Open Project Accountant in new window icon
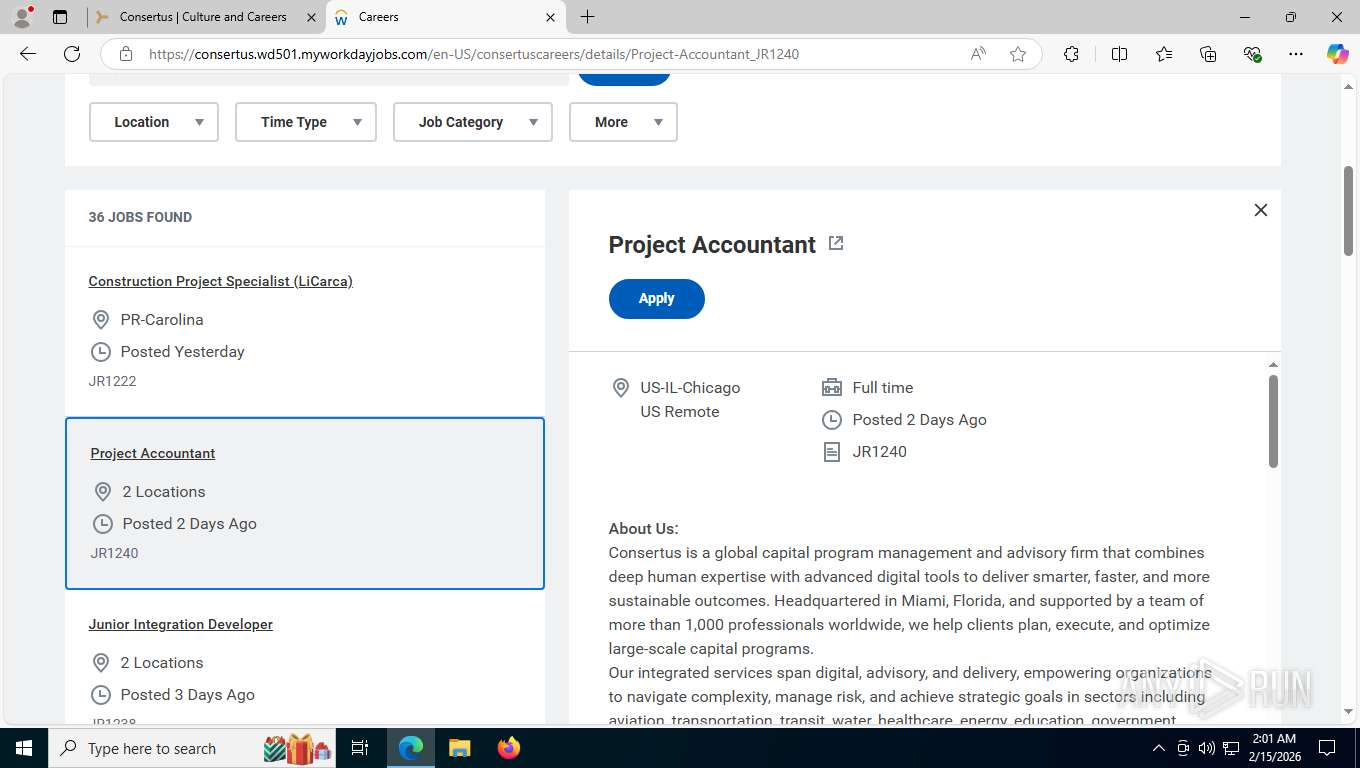The image size is (1360, 768). click(x=836, y=243)
